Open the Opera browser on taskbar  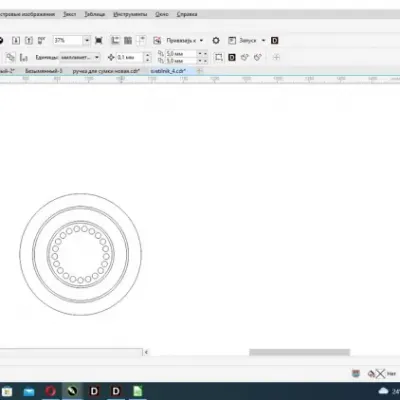click(51, 391)
